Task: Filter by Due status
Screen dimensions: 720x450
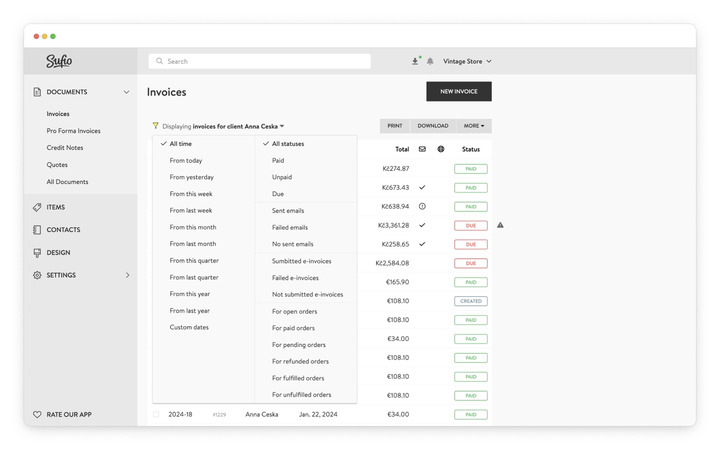Action: click(x=278, y=194)
